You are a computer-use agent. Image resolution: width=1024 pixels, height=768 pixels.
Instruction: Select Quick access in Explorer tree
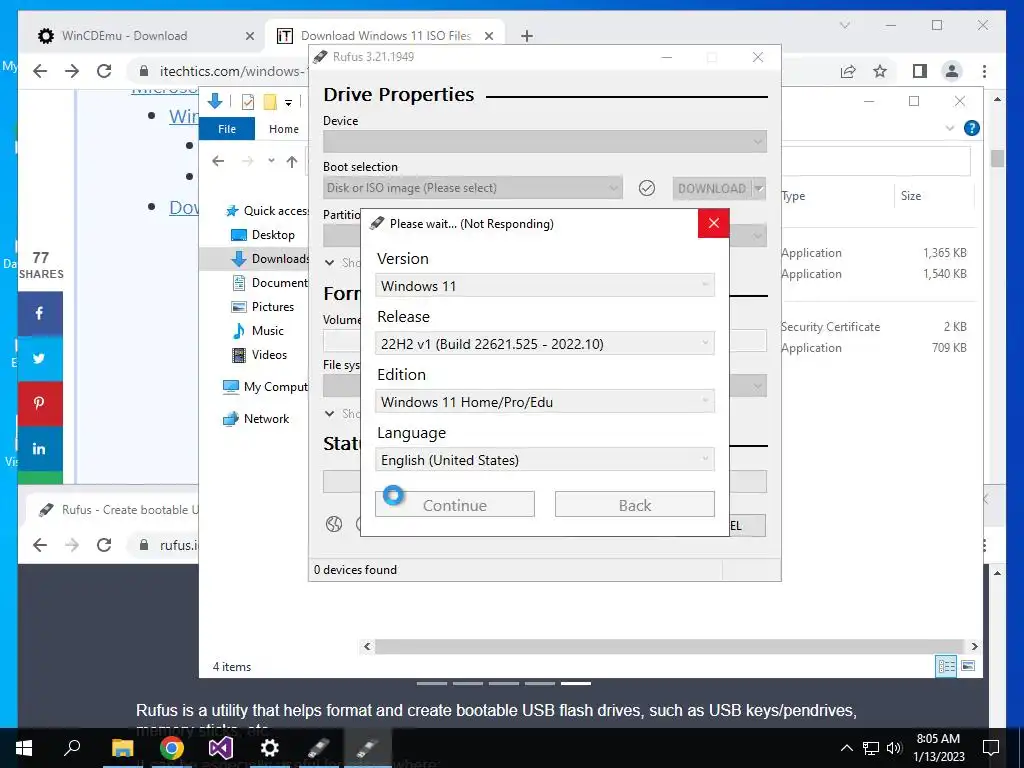(x=266, y=210)
